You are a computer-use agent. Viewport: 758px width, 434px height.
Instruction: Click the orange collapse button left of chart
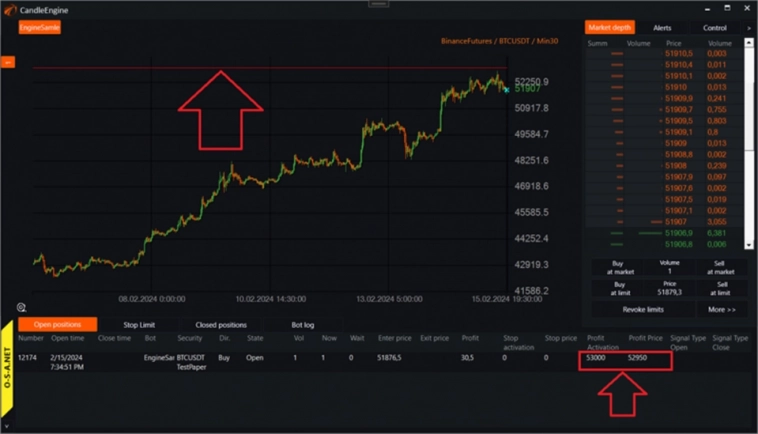(x=8, y=62)
